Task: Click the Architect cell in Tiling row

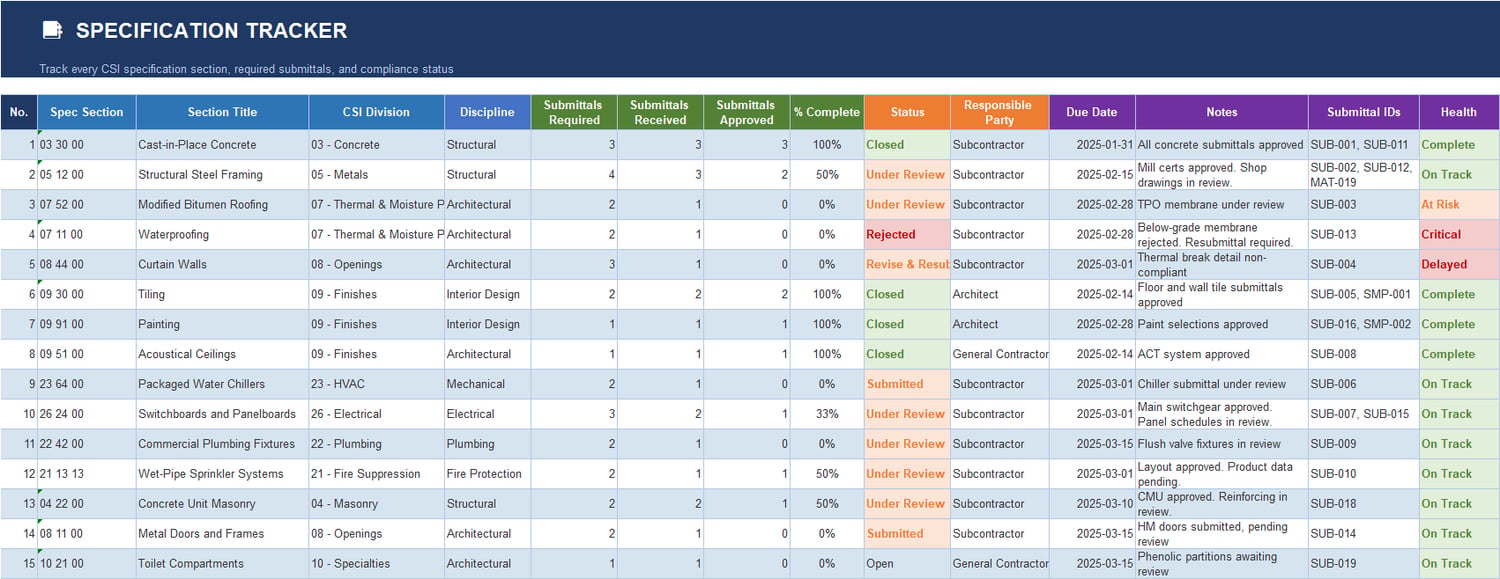Action: click(x=999, y=295)
